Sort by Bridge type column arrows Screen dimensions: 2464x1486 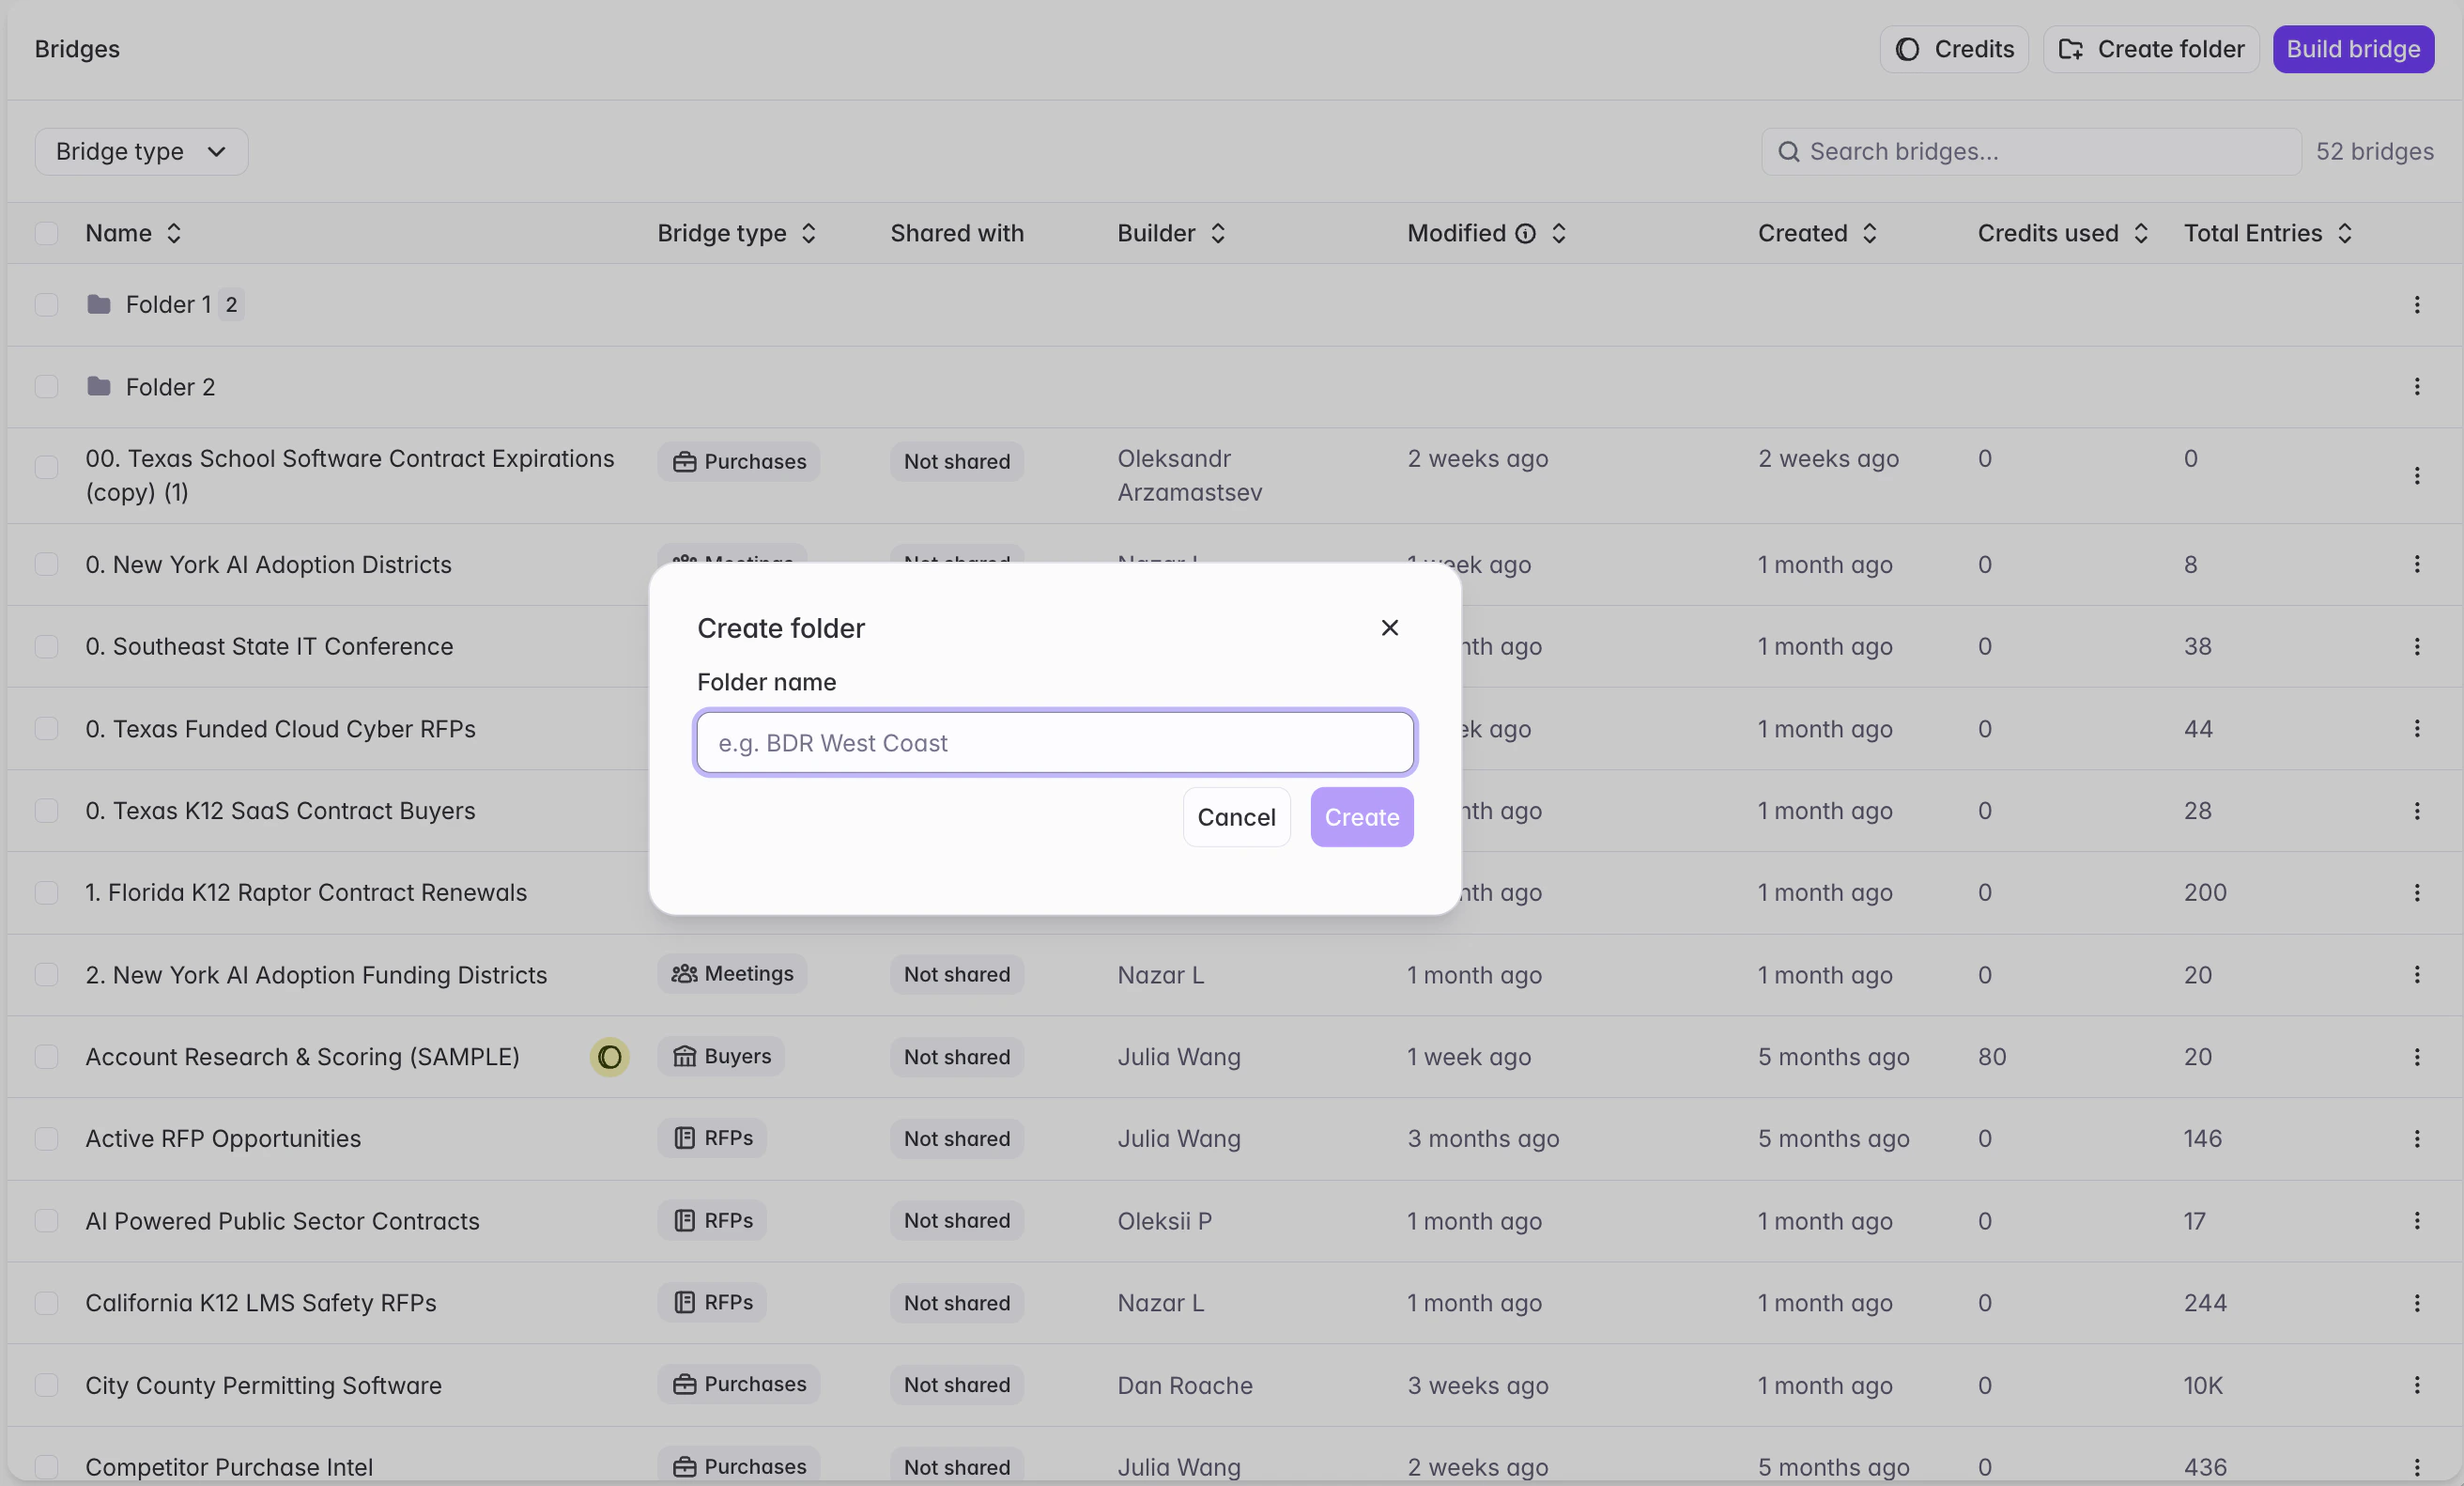(809, 233)
